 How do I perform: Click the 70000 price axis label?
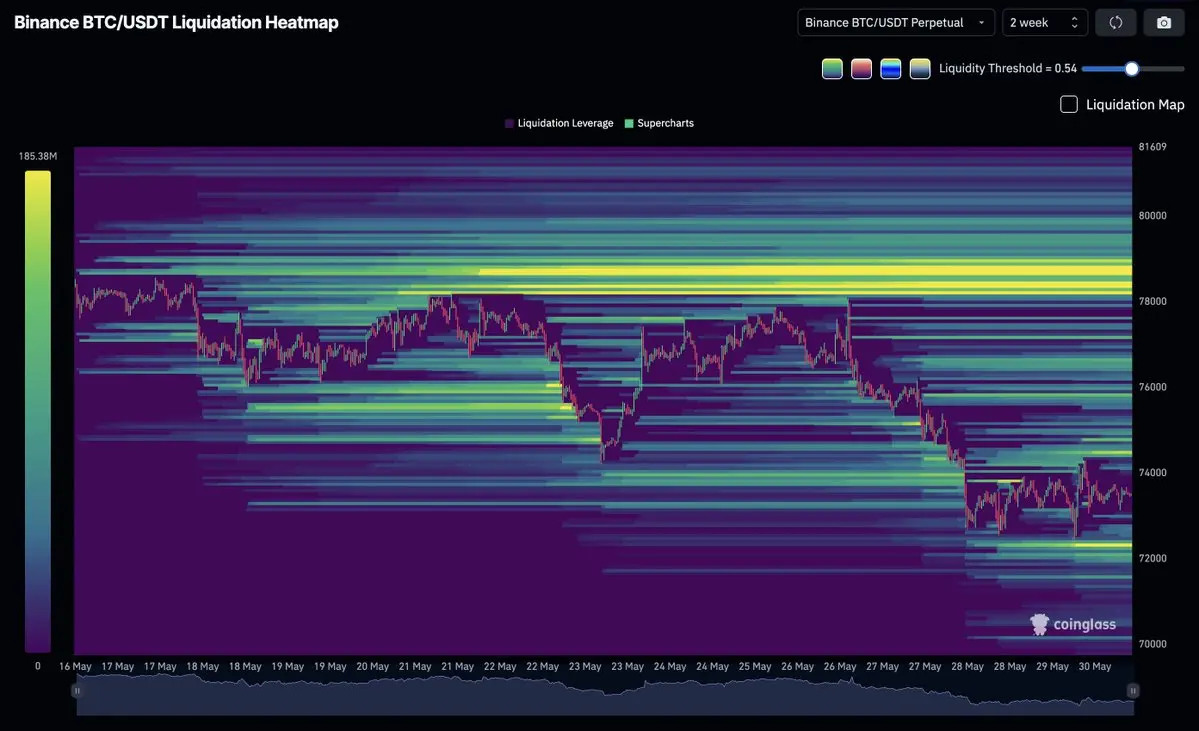pyautogui.click(x=1152, y=644)
